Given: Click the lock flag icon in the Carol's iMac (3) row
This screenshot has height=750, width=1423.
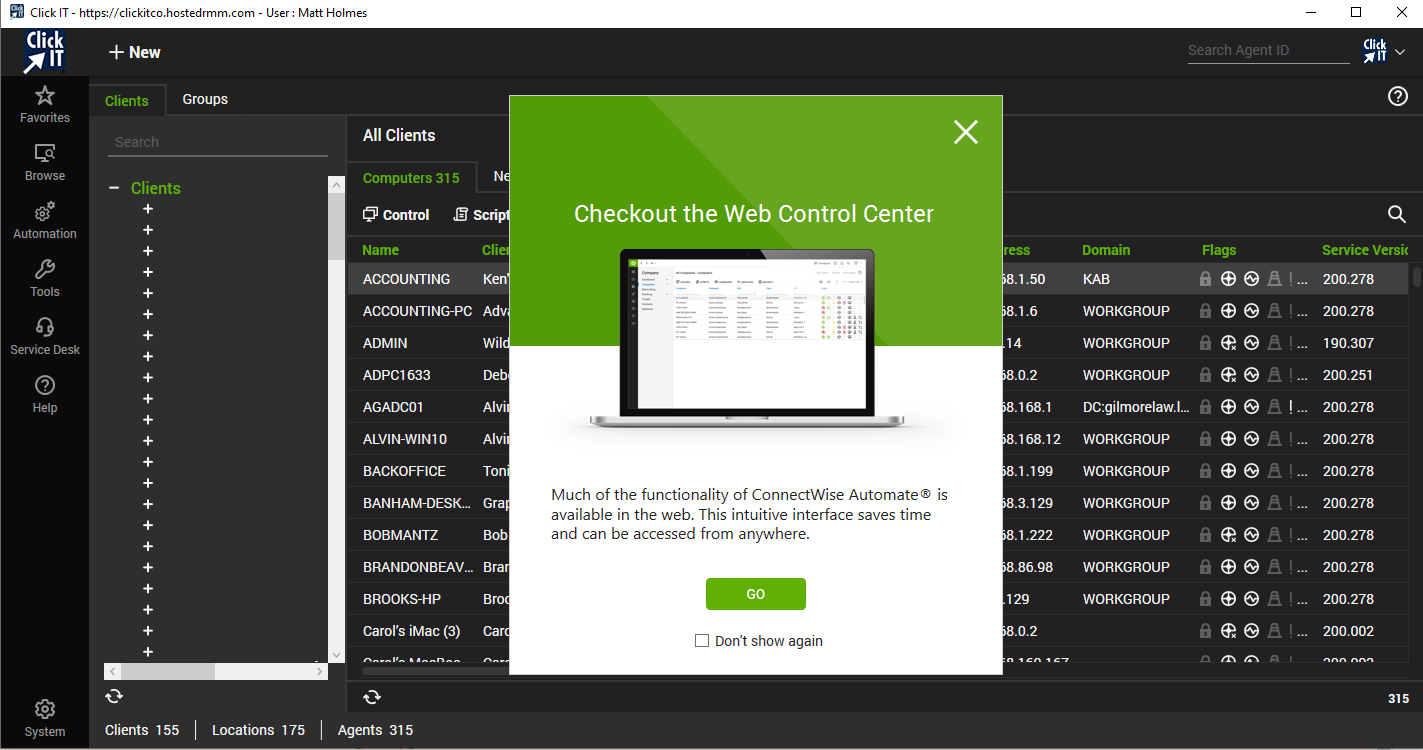Looking at the screenshot, I should pyautogui.click(x=1206, y=631).
